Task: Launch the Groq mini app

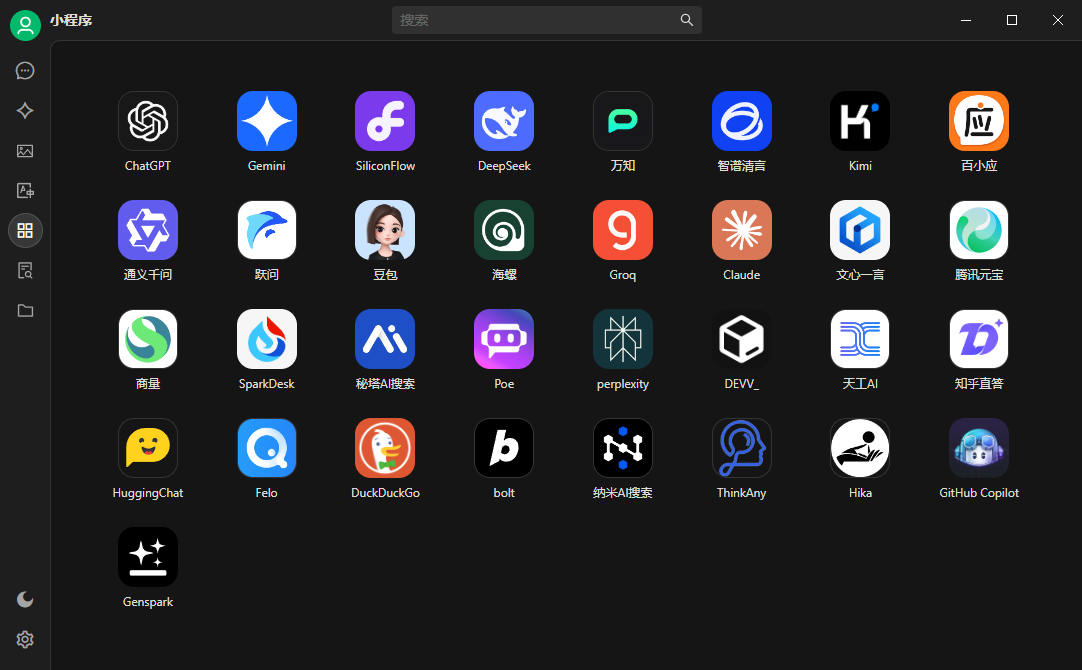Action: tap(622, 230)
